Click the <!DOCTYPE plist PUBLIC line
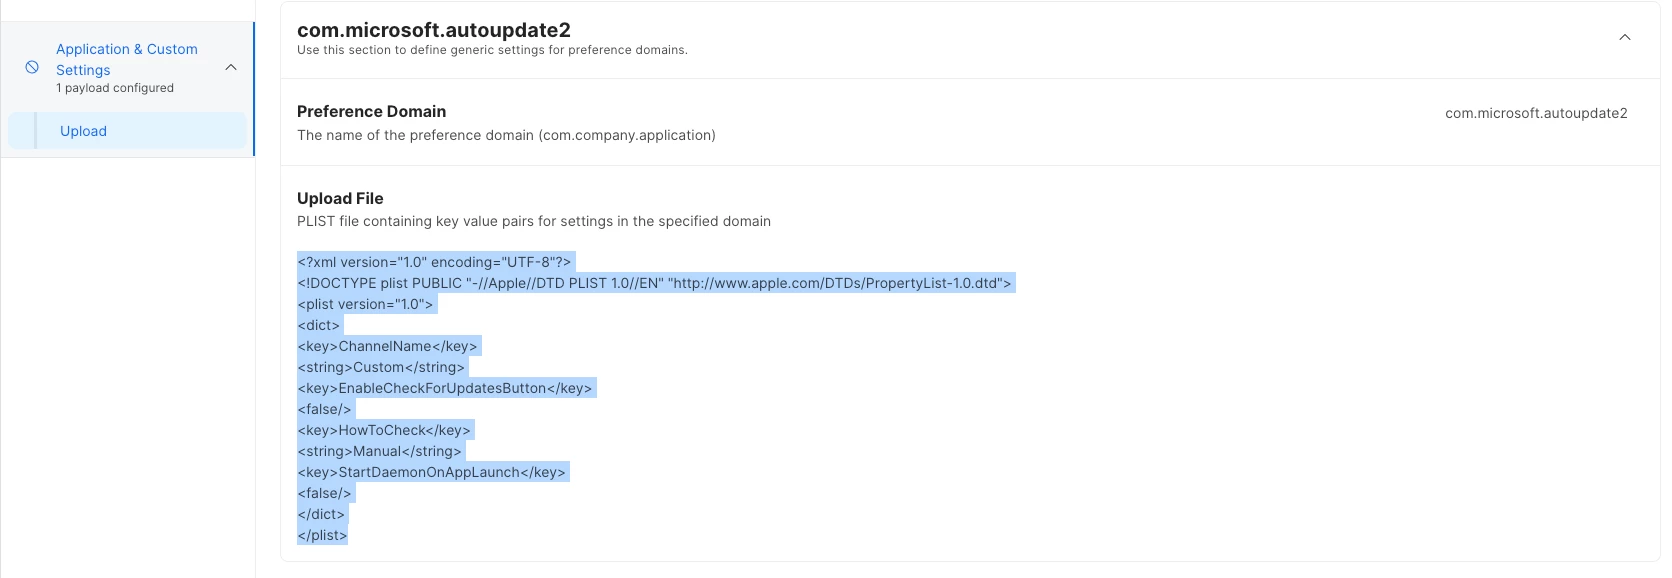Viewport: 1672px width, 578px height. pos(655,283)
